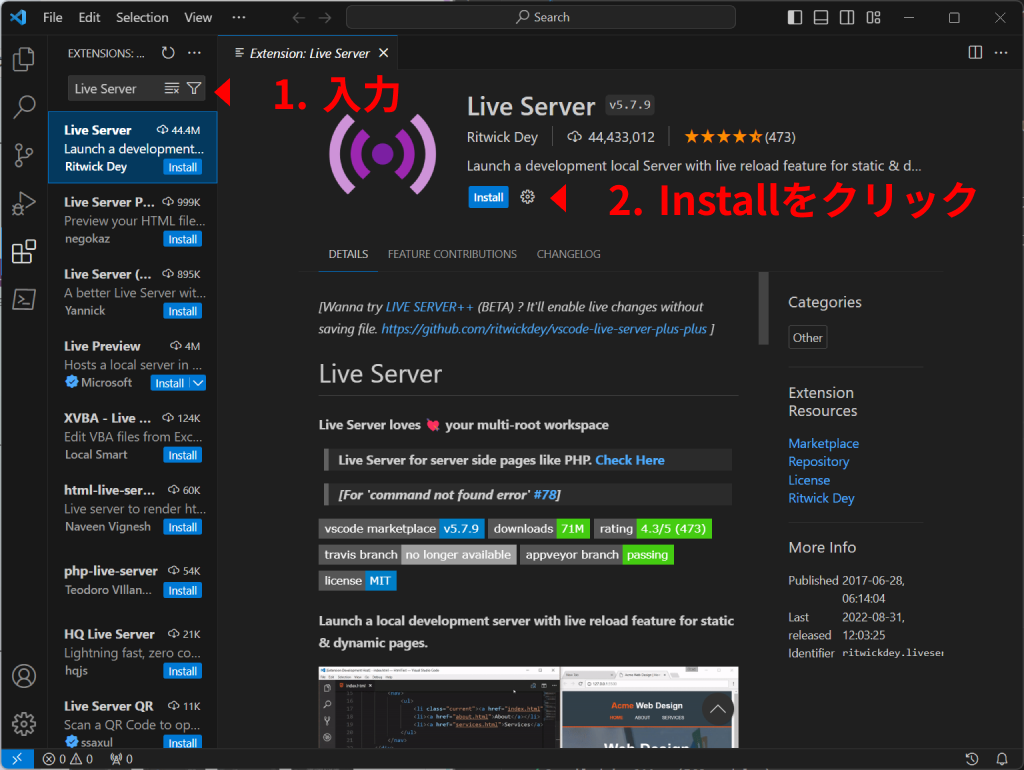The width and height of the screenshot is (1024, 770).
Task: Install XVBA extension by Local Smart
Action: [x=182, y=455]
